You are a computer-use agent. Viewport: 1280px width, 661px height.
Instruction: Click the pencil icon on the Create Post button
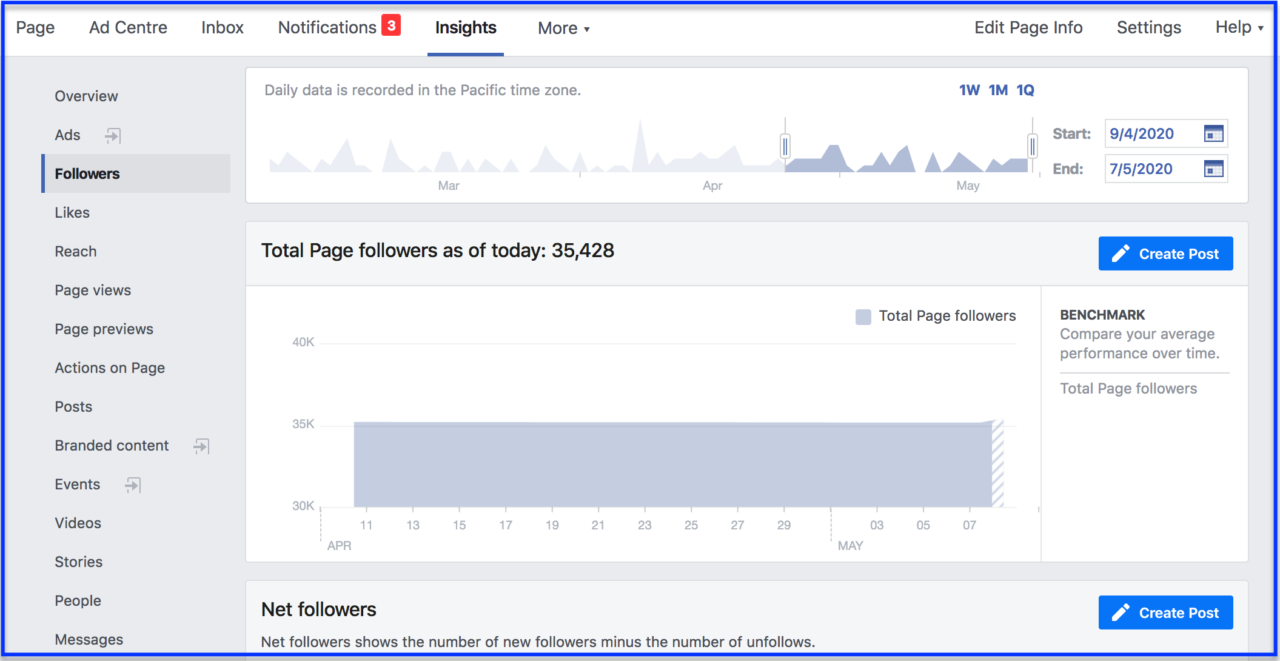pyautogui.click(x=1118, y=253)
